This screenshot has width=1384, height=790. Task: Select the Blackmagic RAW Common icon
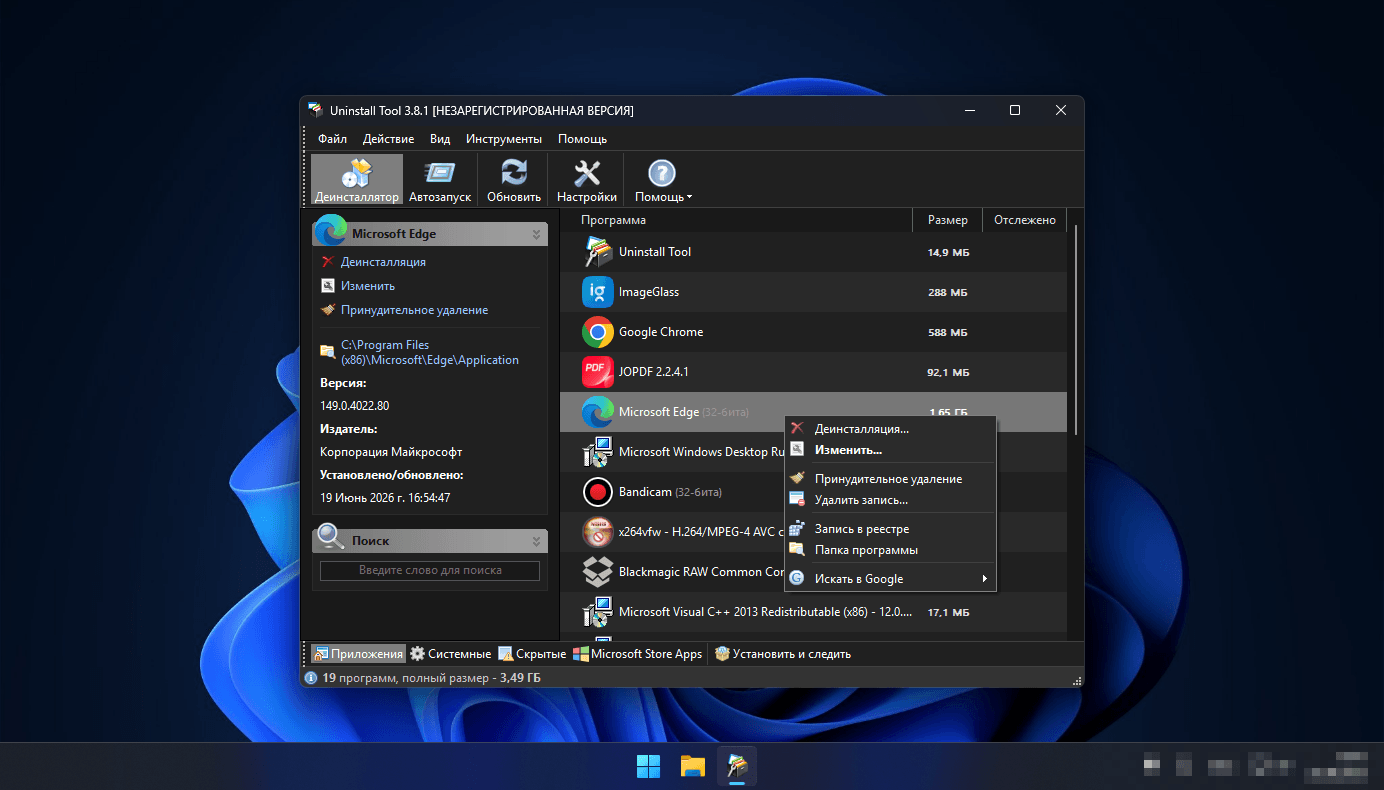[598, 572]
